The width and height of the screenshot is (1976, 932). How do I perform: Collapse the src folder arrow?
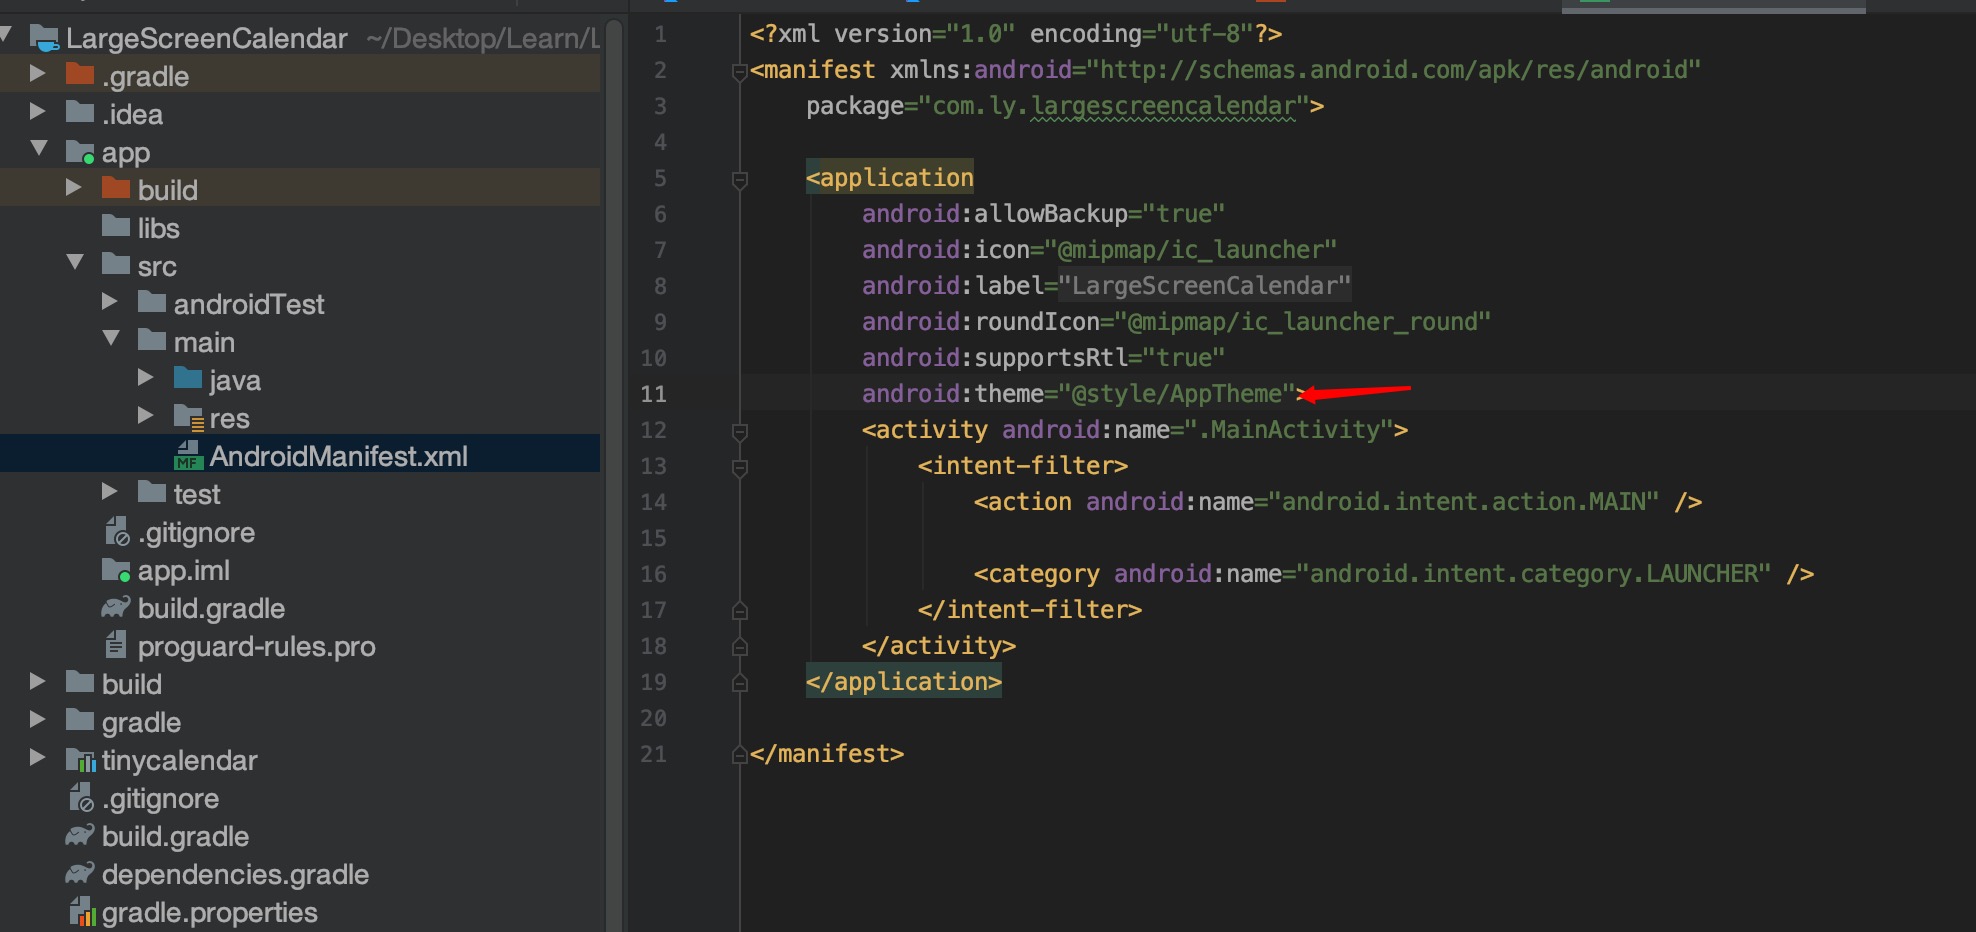click(x=75, y=262)
